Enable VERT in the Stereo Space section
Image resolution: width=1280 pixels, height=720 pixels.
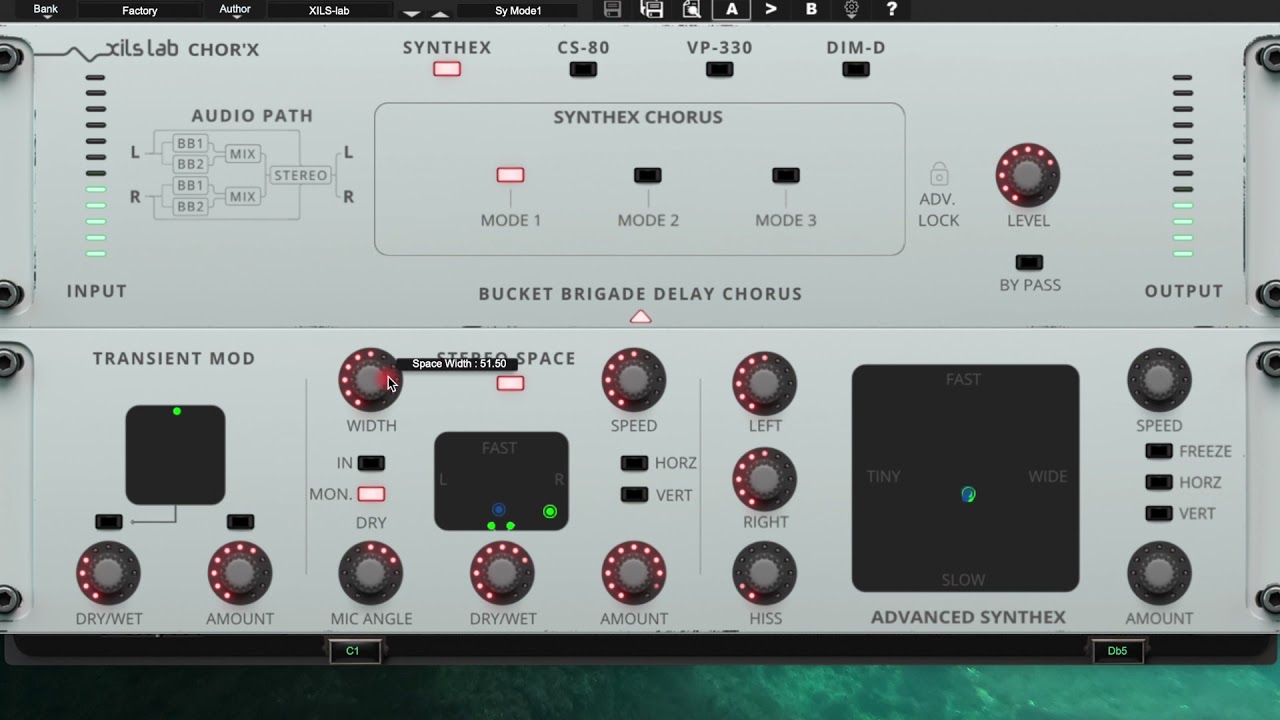pos(634,494)
